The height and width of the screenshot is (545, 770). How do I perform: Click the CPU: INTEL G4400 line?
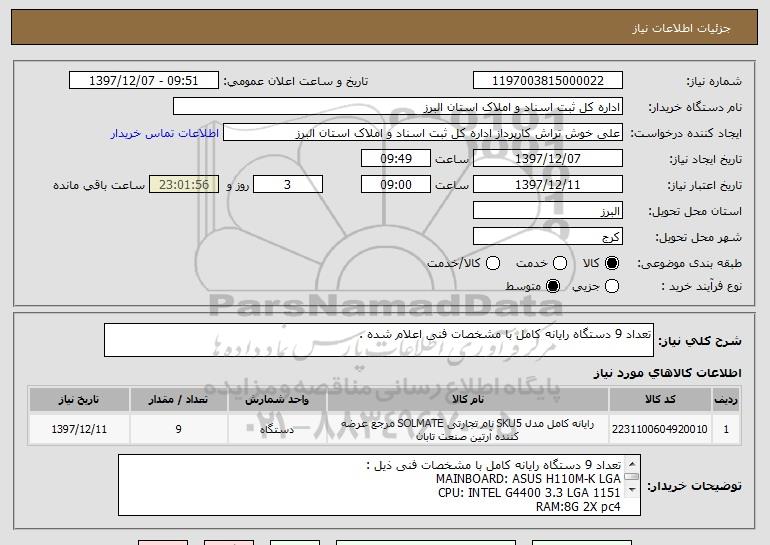[529, 492]
